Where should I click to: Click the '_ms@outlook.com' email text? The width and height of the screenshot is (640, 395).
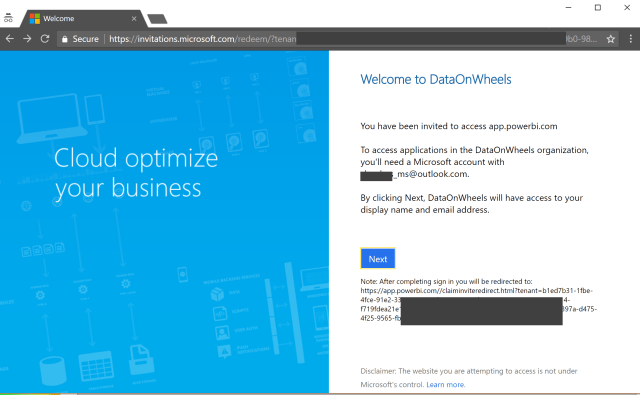pyautogui.click(x=431, y=174)
